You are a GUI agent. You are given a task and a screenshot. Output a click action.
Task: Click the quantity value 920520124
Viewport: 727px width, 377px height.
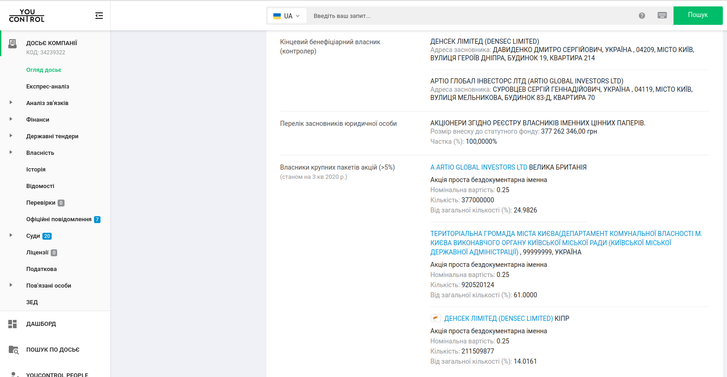(478, 285)
